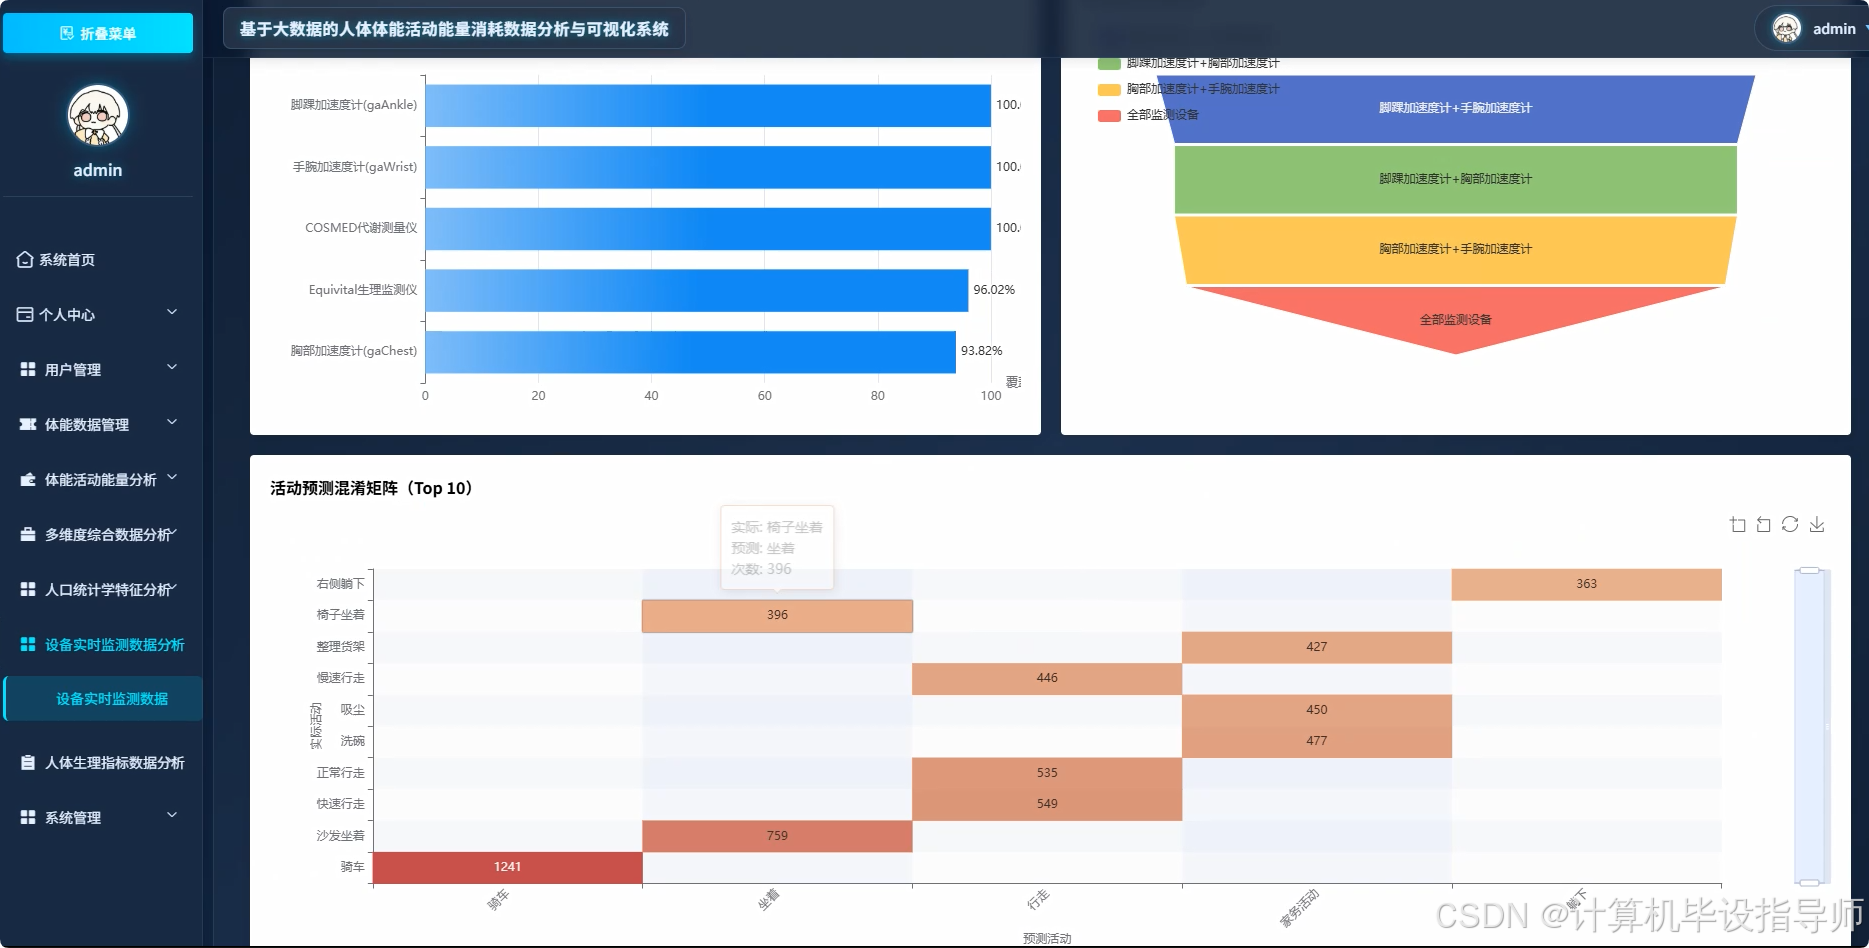Image resolution: width=1869 pixels, height=948 pixels.
Task: Toggle the yellow 胸部+手腕加速度计 legend swatch
Action: click(x=1109, y=89)
